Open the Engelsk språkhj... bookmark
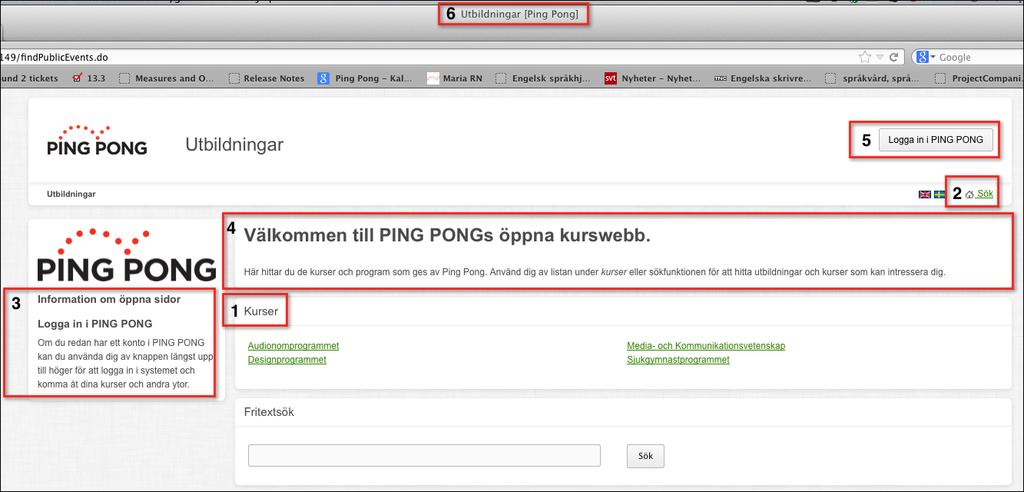 tap(543, 78)
